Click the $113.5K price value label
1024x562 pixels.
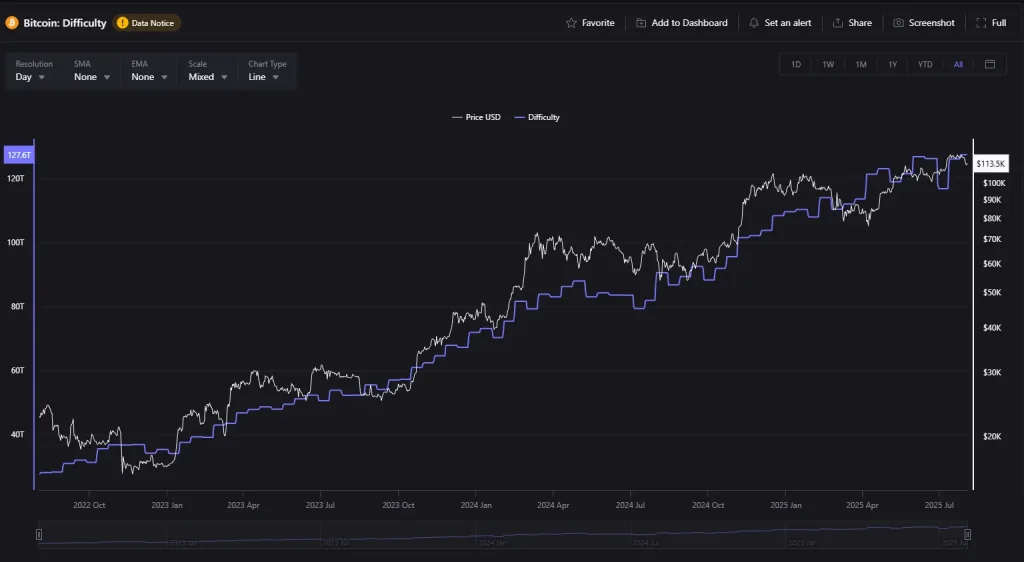click(x=991, y=164)
